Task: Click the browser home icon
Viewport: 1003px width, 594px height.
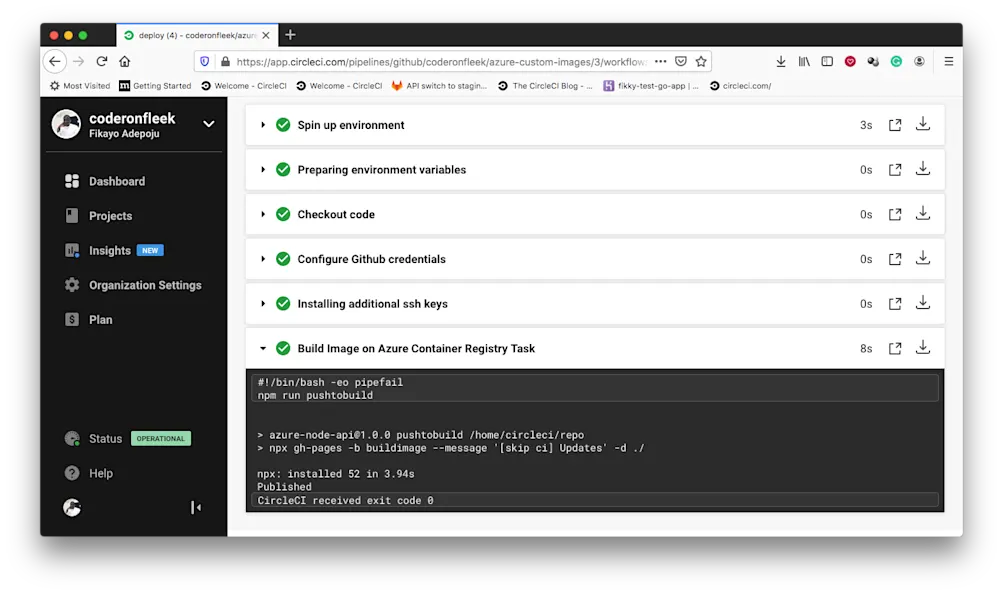Action: pos(125,61)
